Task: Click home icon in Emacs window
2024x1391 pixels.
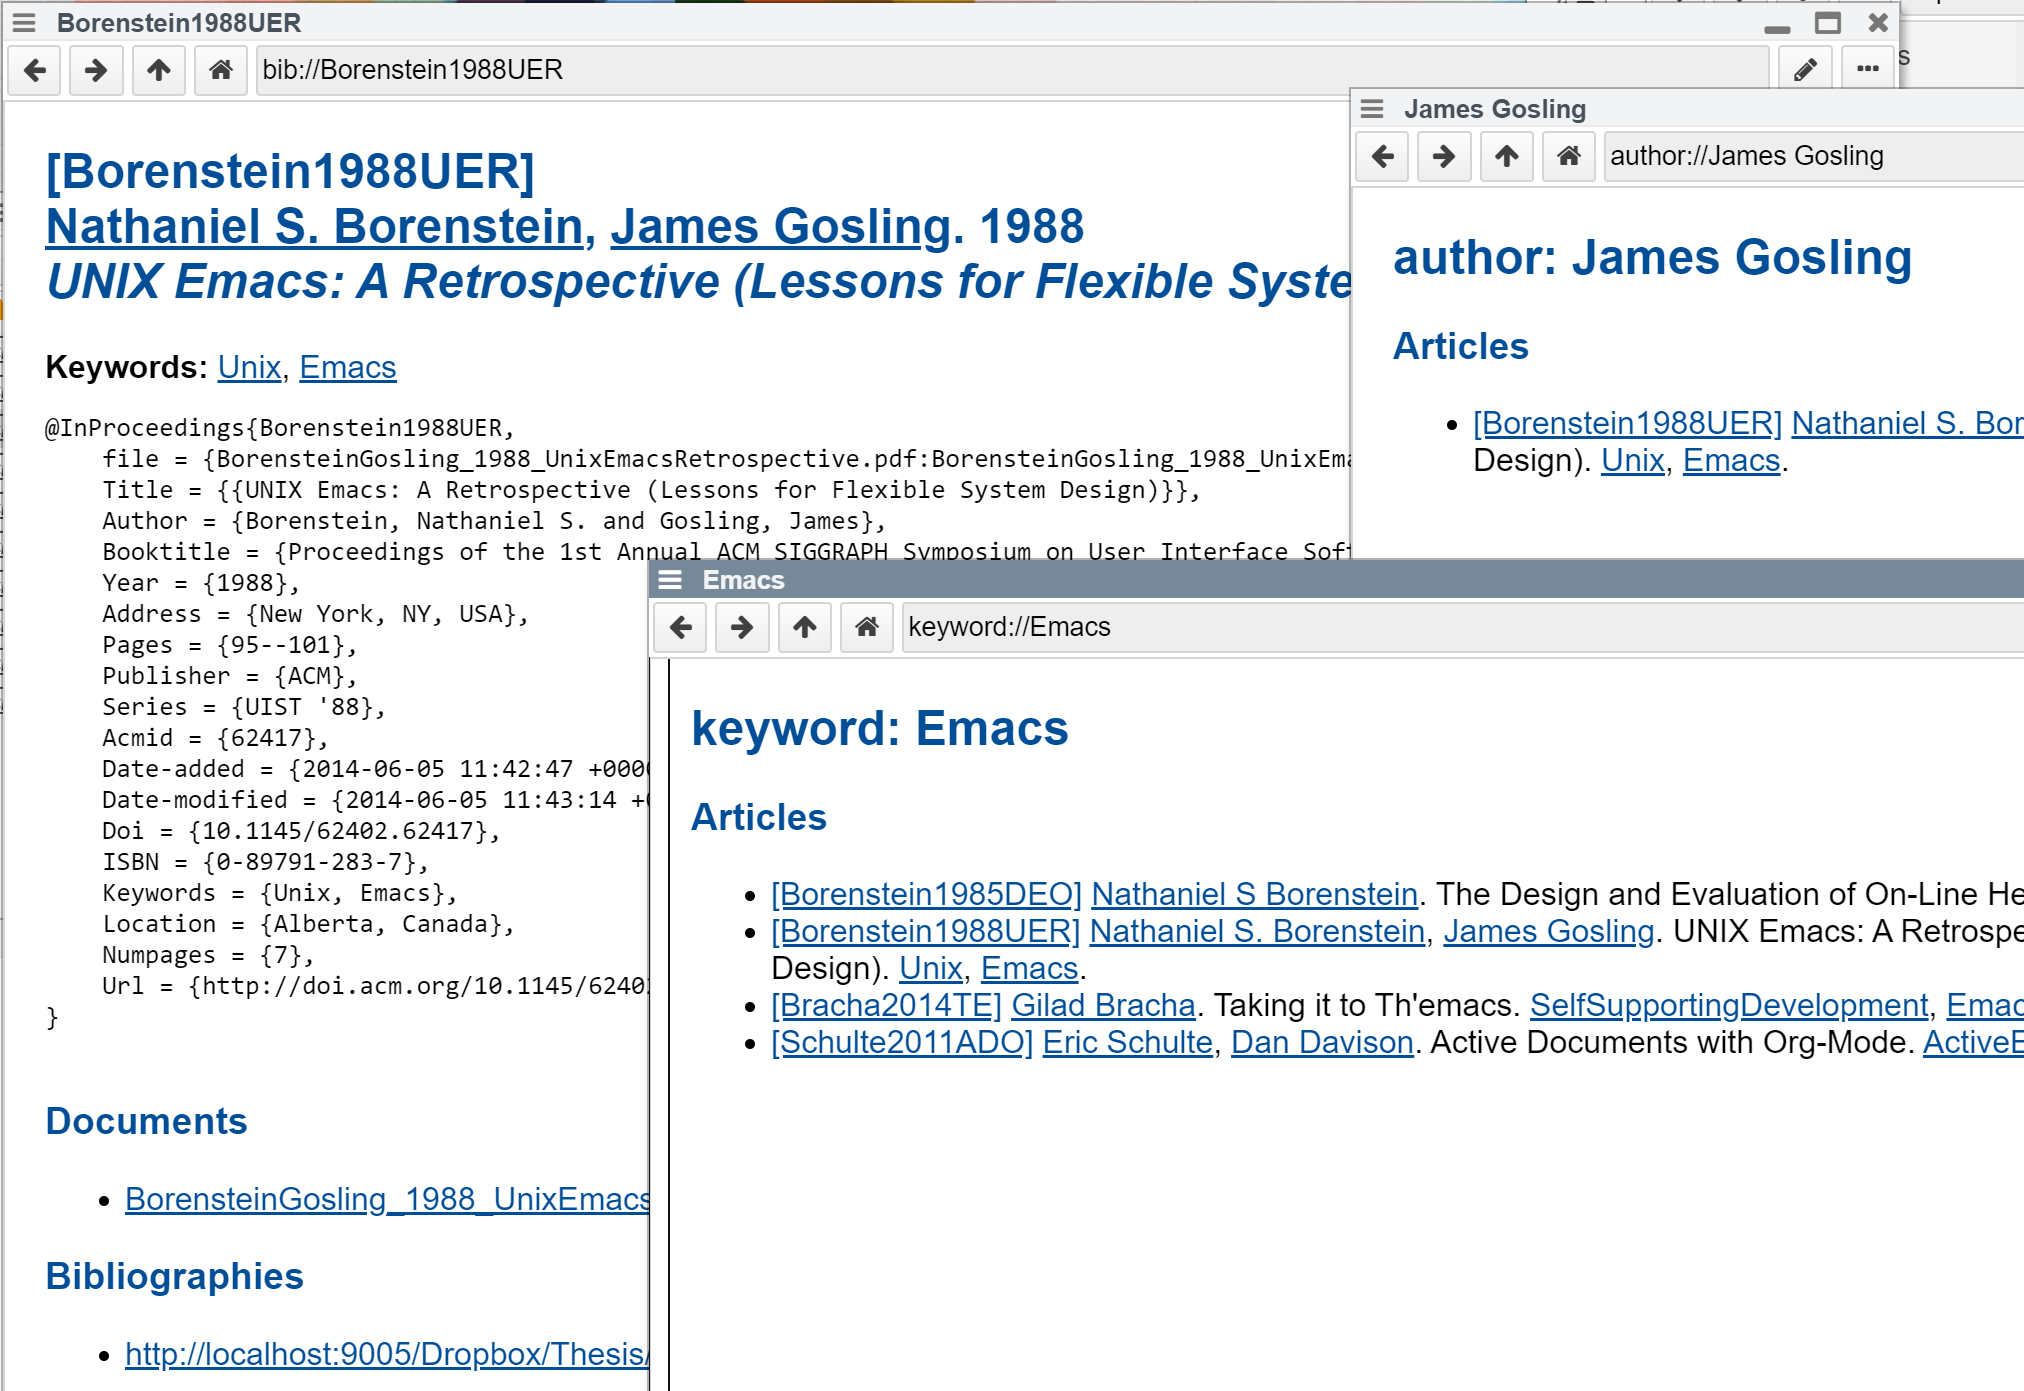Action: tap(866, 627)
